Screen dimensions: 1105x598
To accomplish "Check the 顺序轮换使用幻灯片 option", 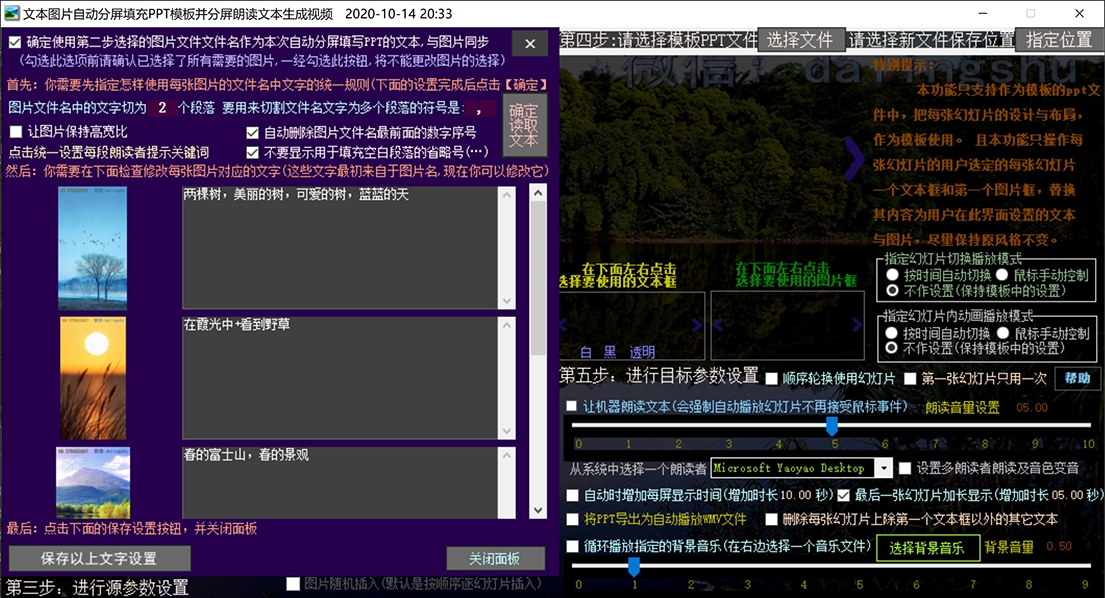I will 773,379.
